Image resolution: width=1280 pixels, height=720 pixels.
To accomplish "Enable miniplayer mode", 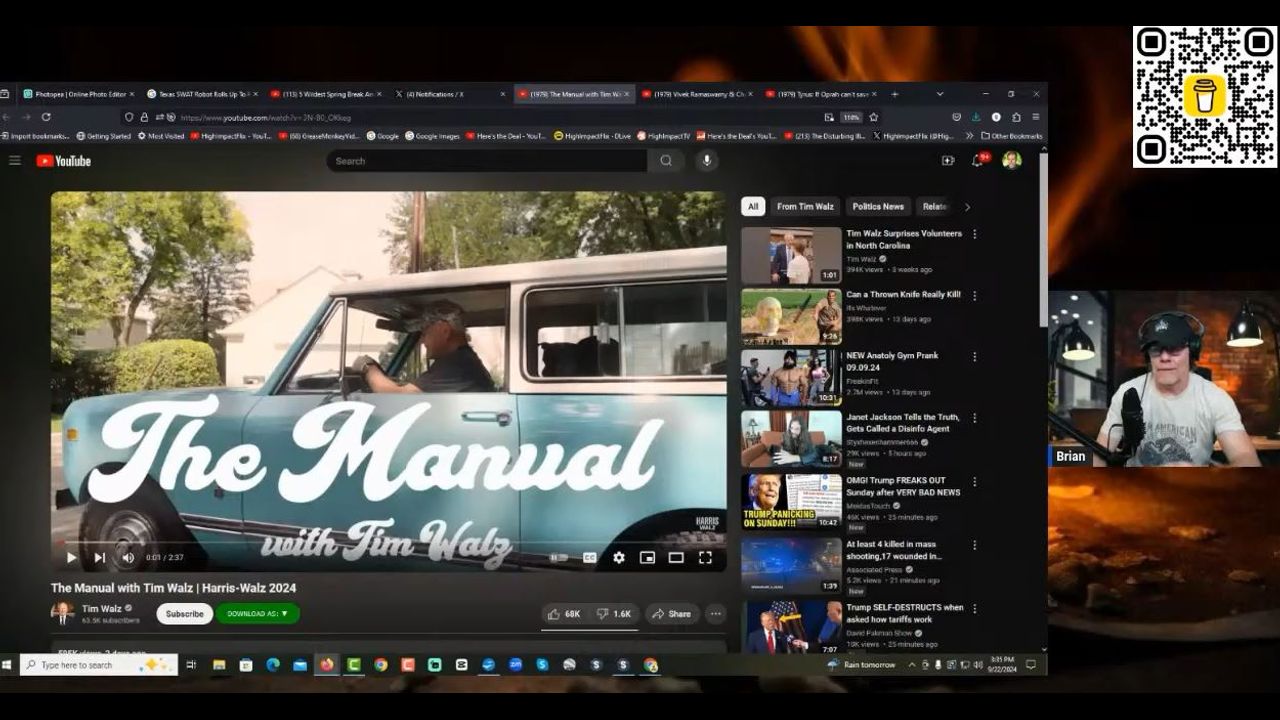I will click(647, 558).
